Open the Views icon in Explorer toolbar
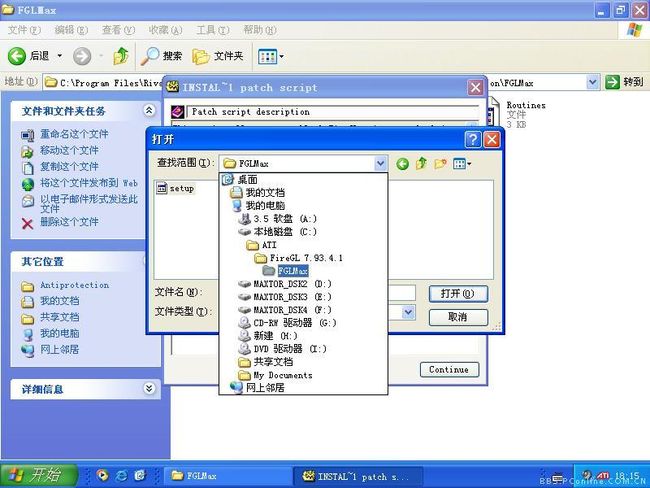650x488 pixels. [x=267, y=56]
